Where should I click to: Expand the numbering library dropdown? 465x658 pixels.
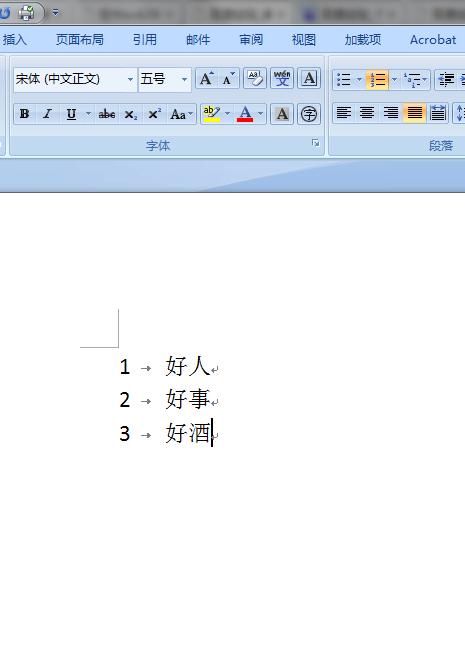pyautogui.click(x=394, y=79)
